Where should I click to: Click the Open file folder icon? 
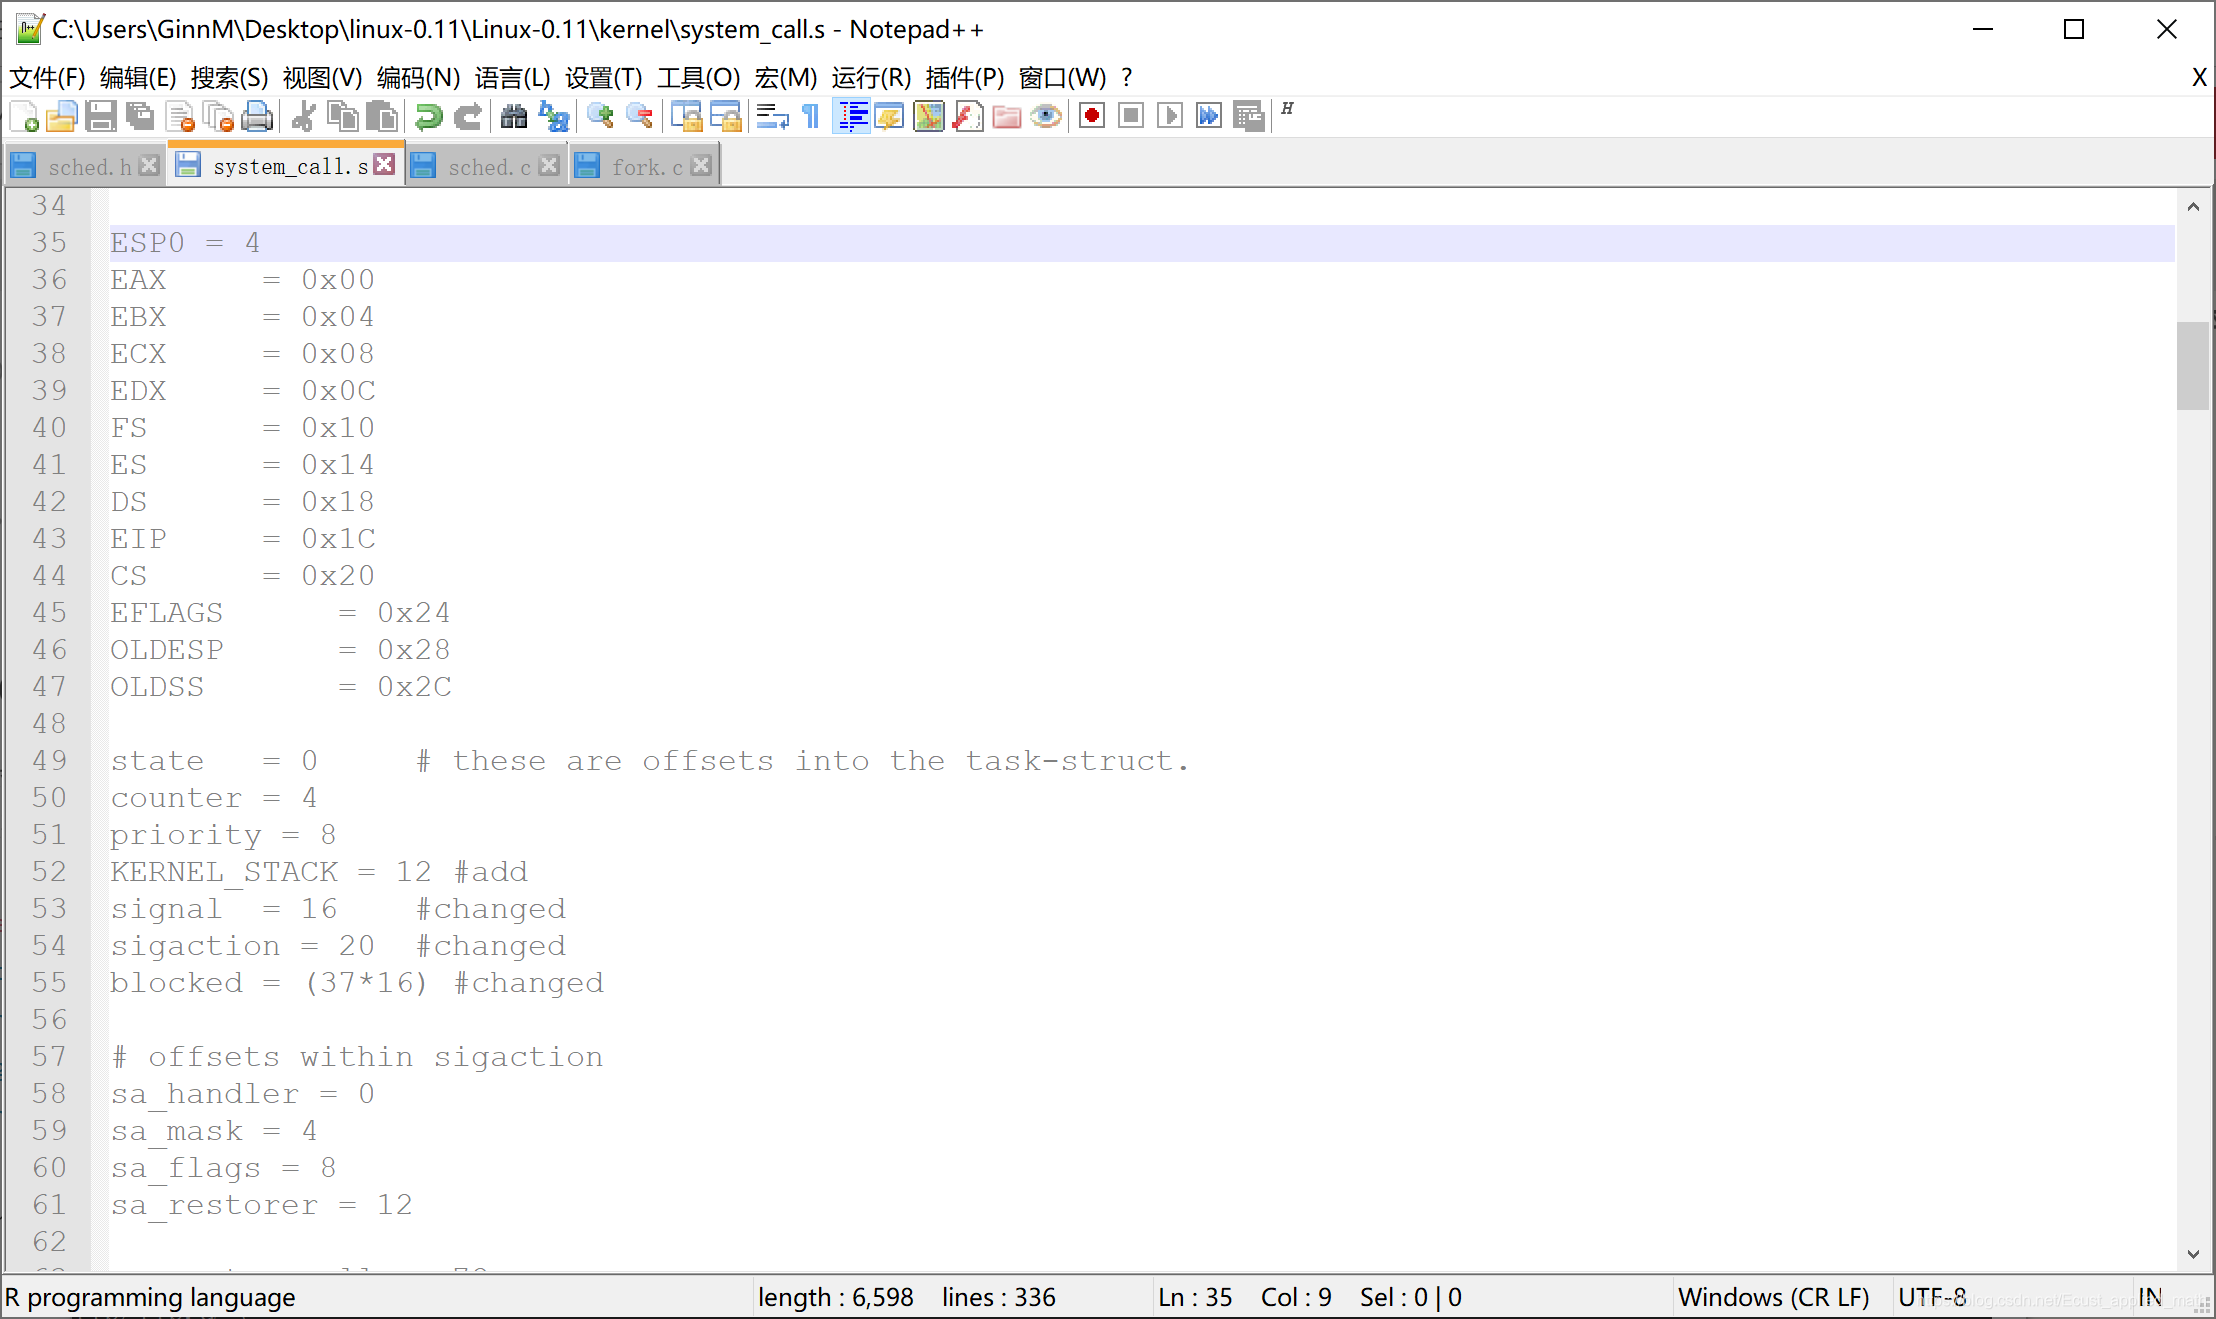(x=62, y=117)
